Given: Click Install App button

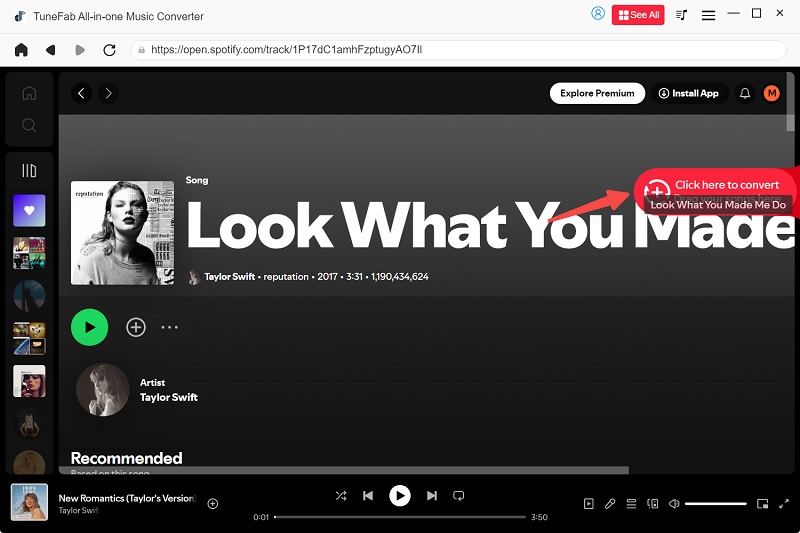Looking at the screenshot, I should 689,93.
